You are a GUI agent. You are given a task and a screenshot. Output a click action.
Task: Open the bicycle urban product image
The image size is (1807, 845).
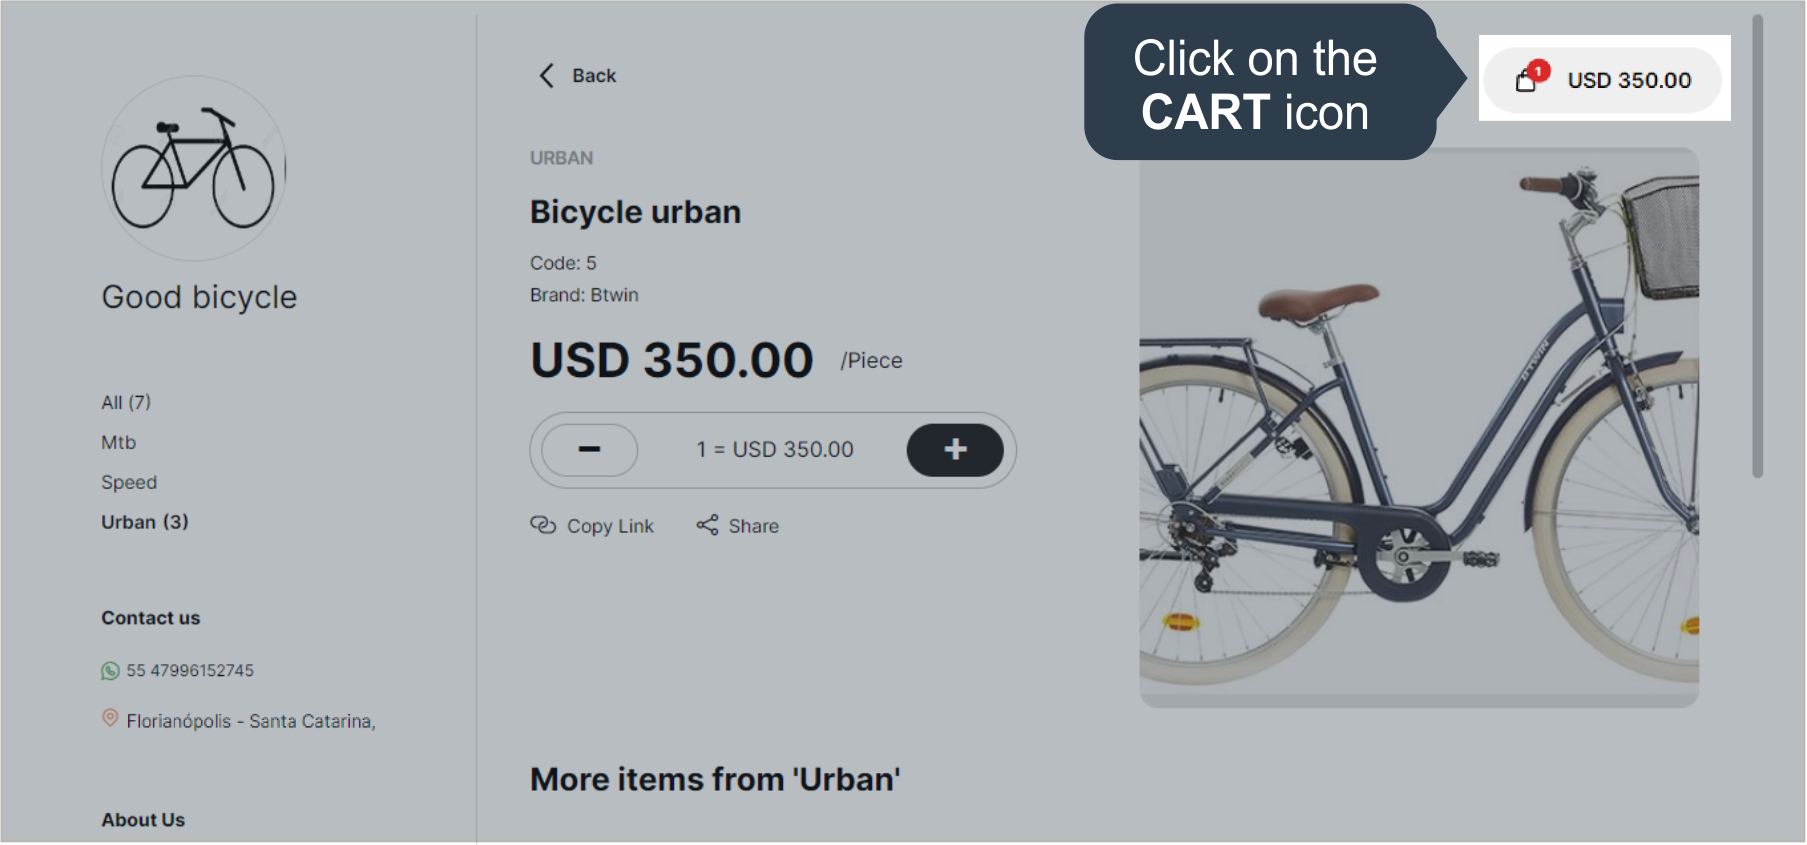click(1419, 428)
